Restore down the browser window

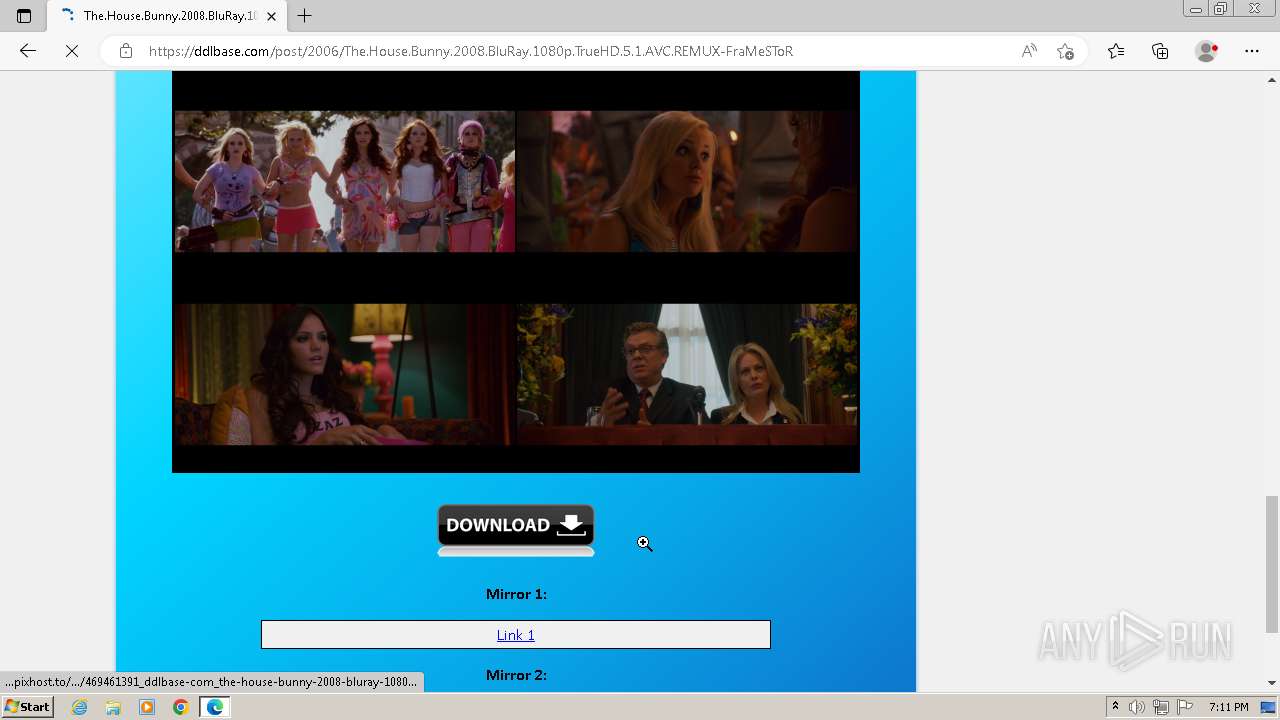(1221, 9)
